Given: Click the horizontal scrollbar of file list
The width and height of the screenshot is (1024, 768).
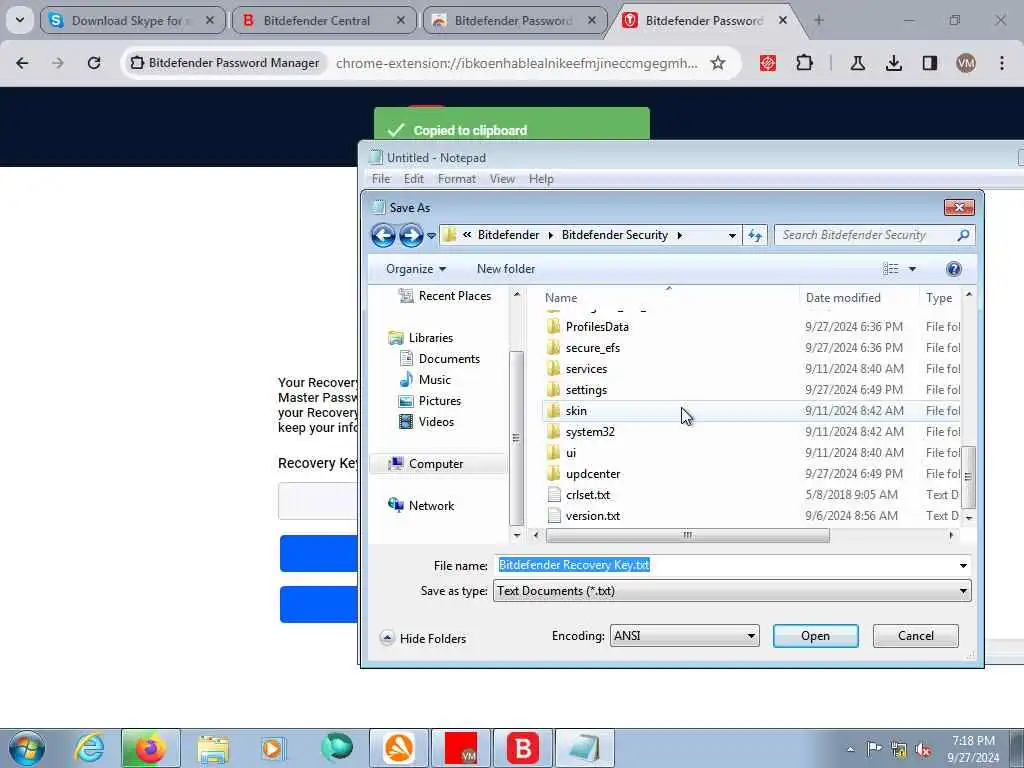Looking at the screenshot, I should click(x=687, y=536).
